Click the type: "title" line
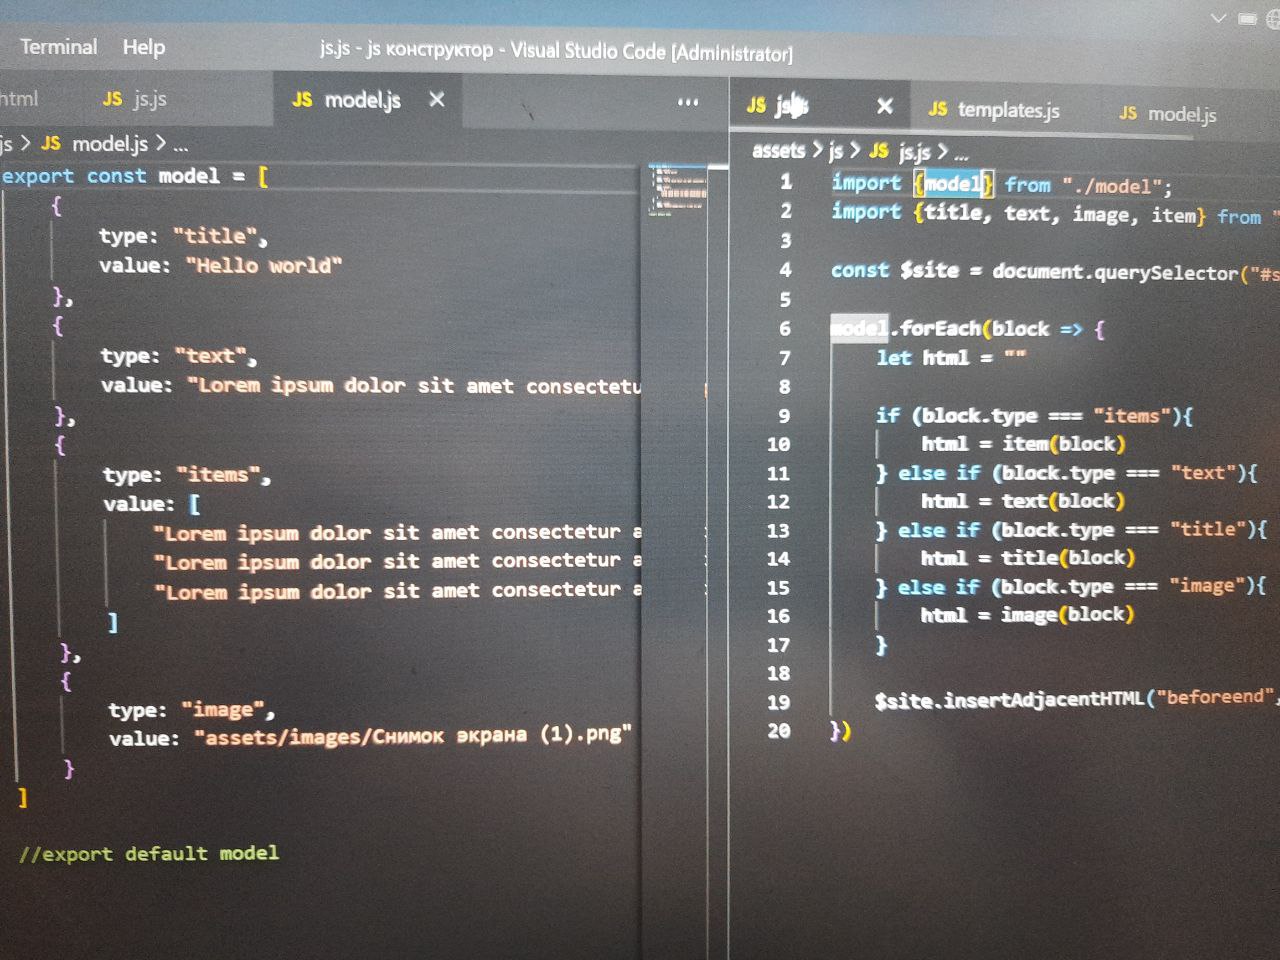 coord(183,237)
